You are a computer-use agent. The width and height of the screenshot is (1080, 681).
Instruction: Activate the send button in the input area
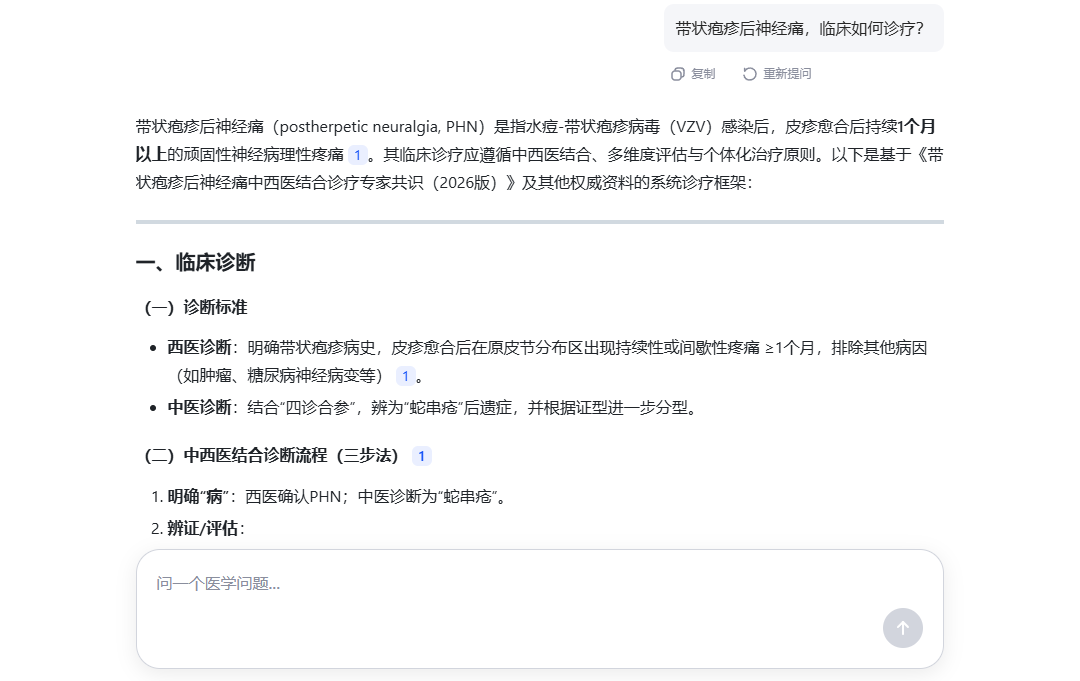(x=902, y=628)
